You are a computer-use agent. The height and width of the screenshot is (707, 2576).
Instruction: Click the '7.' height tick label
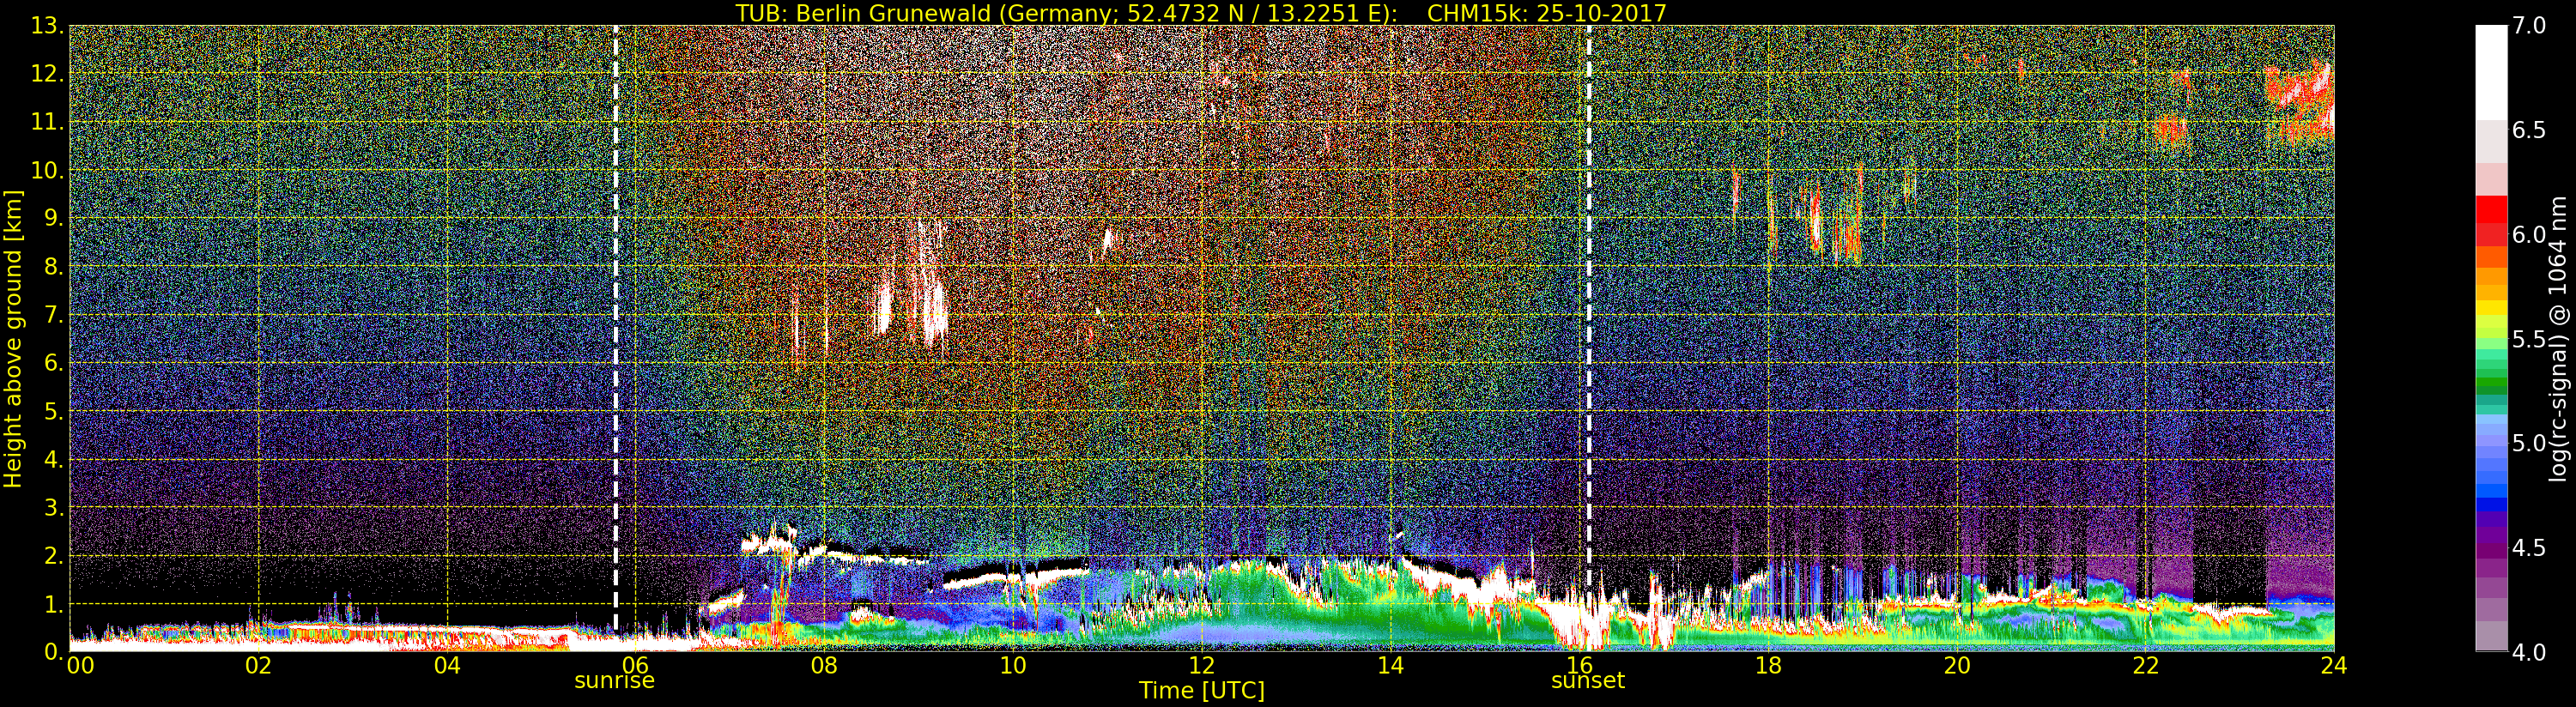point(53,315)
